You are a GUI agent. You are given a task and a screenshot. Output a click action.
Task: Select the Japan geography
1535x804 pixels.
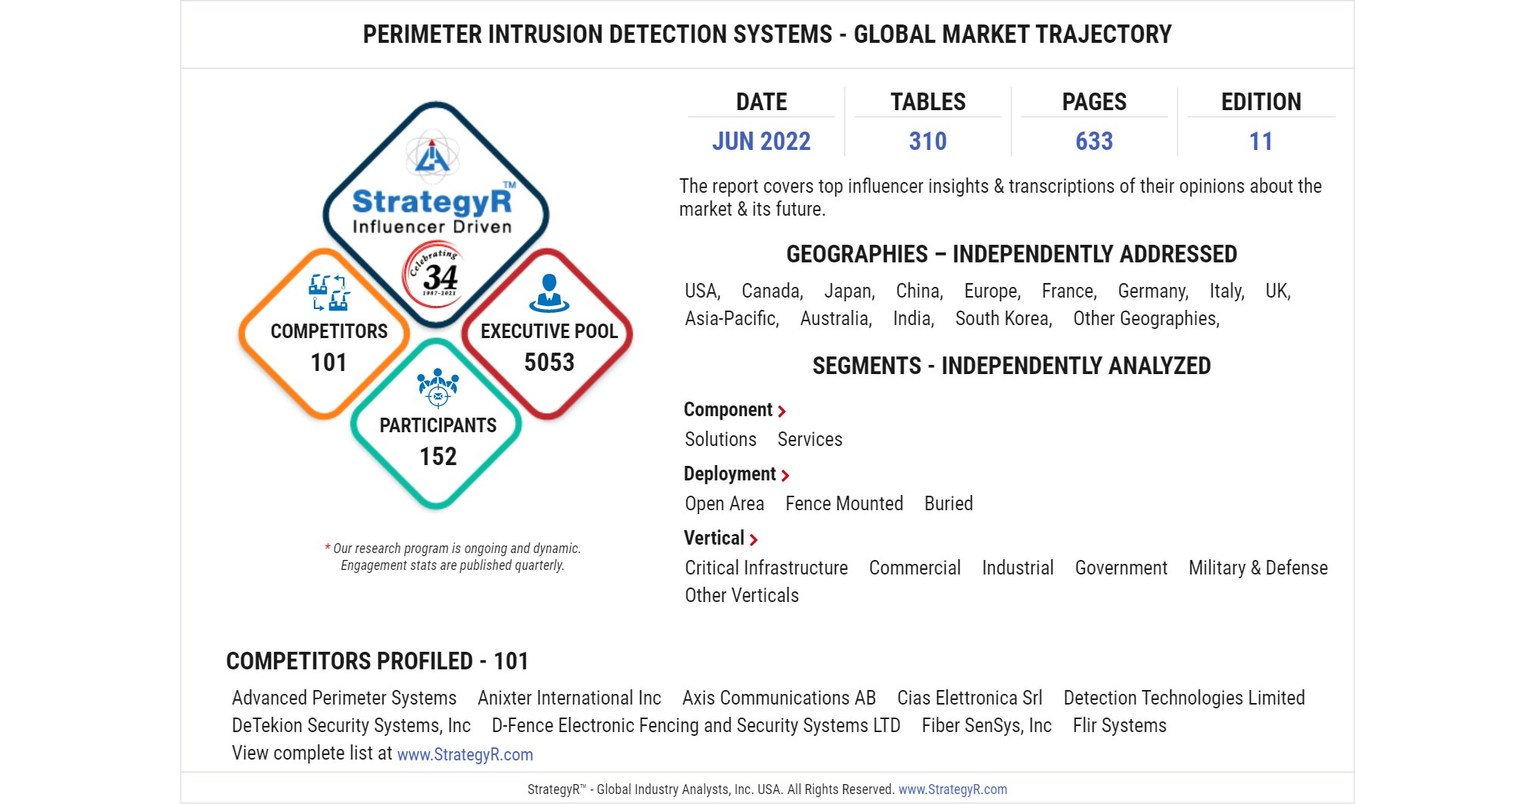[850, 291]
